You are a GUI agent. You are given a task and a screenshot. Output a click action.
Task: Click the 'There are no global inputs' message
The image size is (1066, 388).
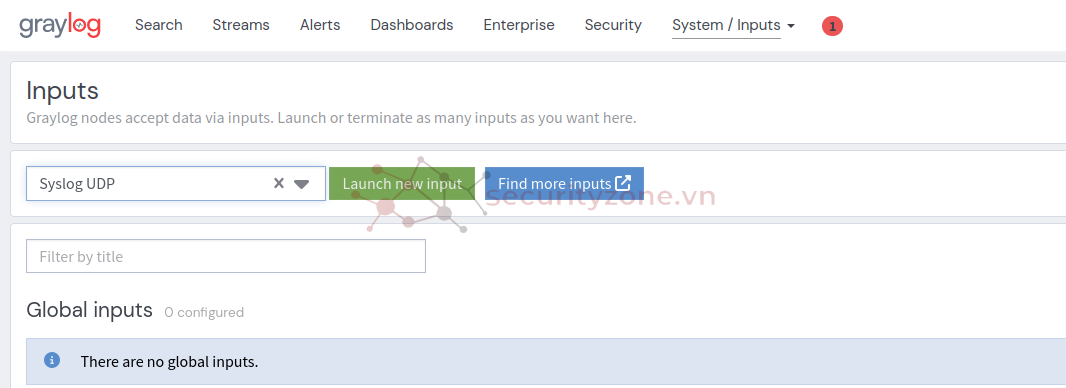tap(169, 361)
